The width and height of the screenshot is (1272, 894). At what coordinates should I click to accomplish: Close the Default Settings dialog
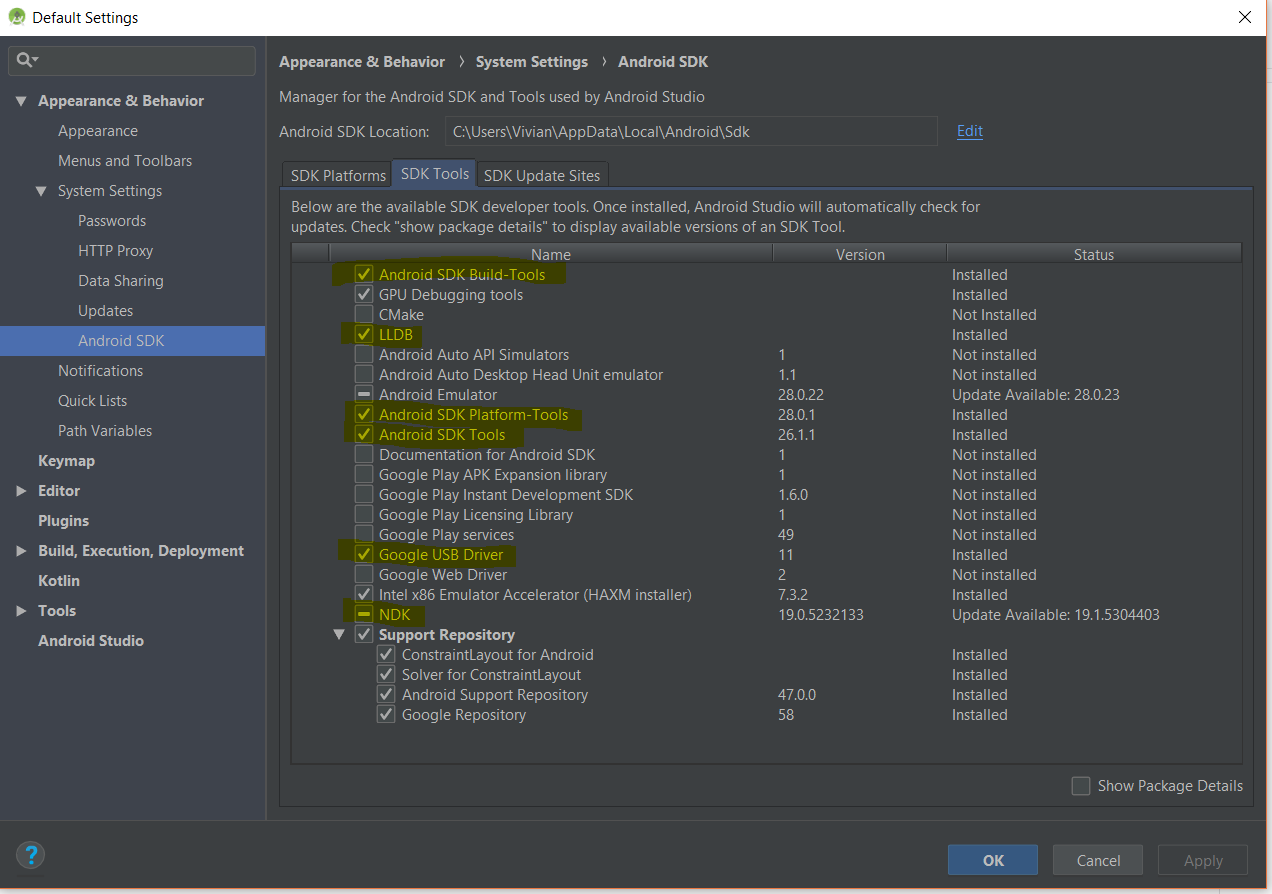(1245, 17)
